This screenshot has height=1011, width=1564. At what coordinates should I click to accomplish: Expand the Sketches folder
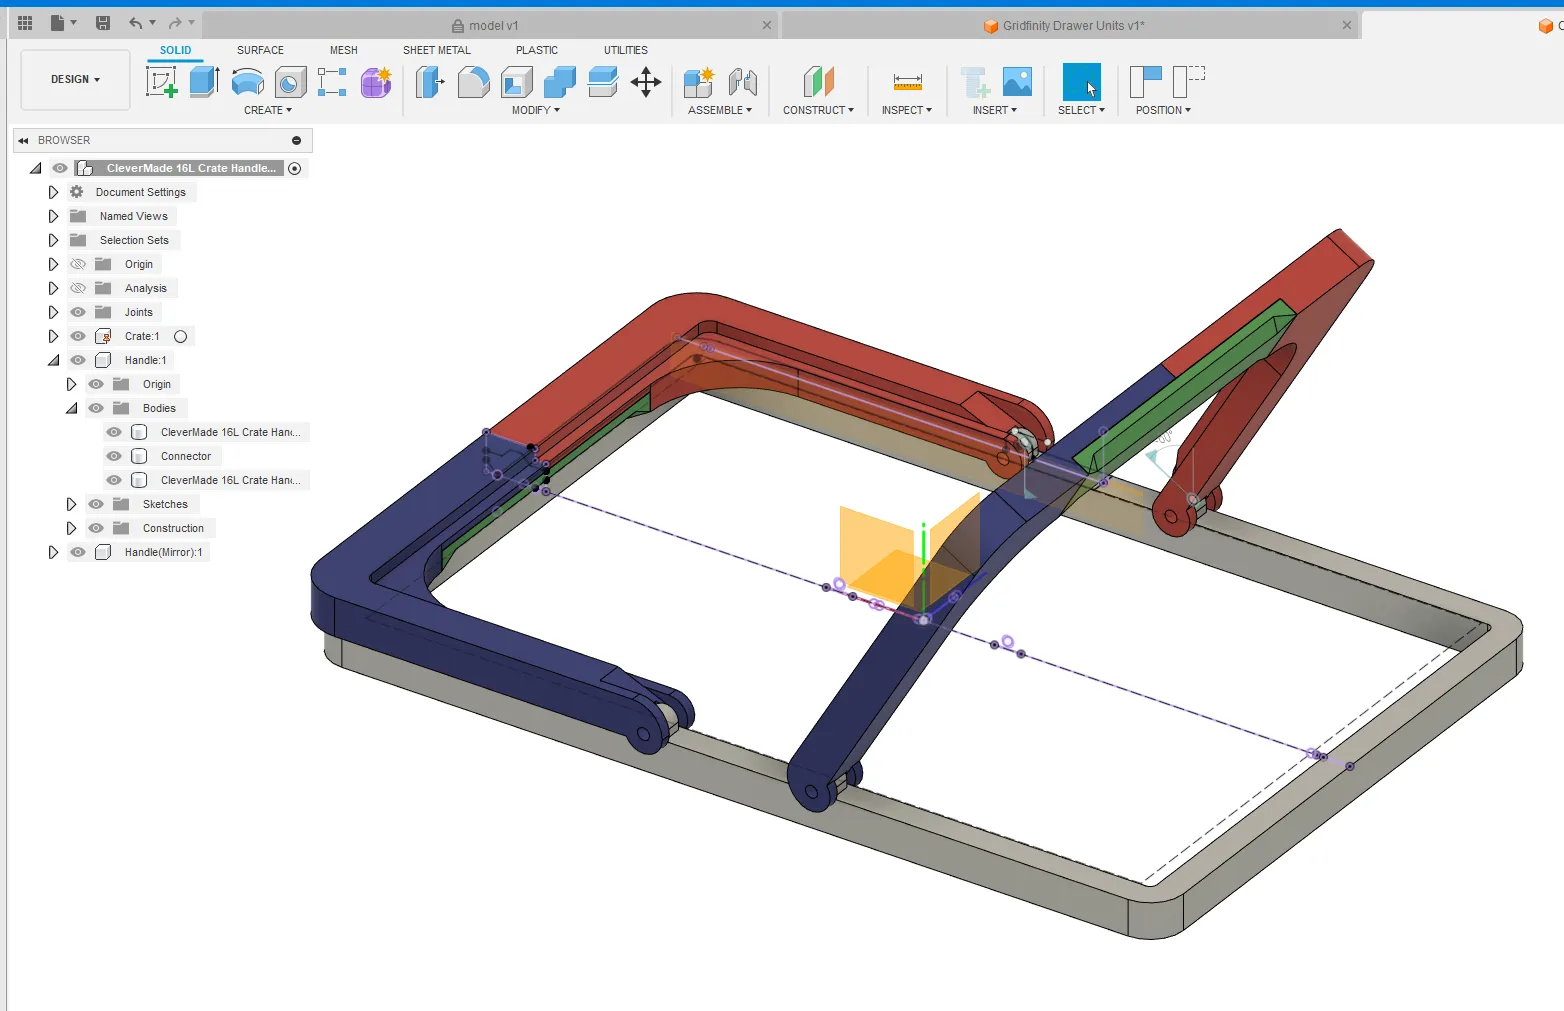coord(71,504)
